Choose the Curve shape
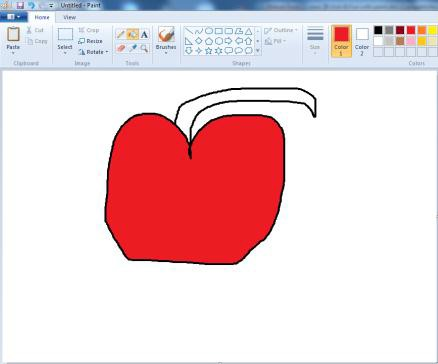This screenshot has height=364, width=438. point(199,31)
